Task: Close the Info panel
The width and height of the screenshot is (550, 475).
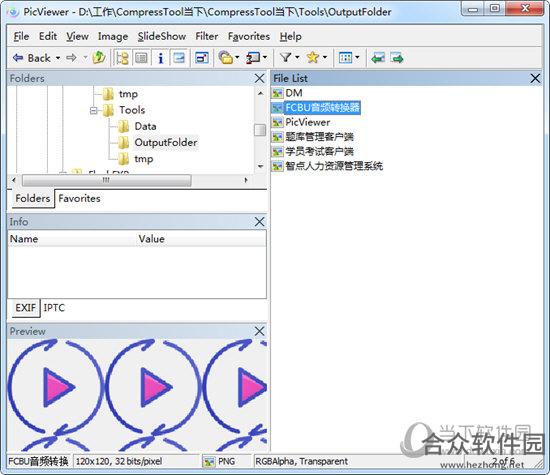Action: (259, 221)
